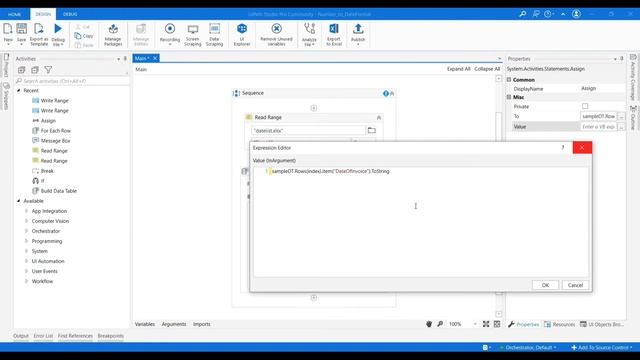
Task: Click Remove Unused Variables
Action: tap(276, 34)
